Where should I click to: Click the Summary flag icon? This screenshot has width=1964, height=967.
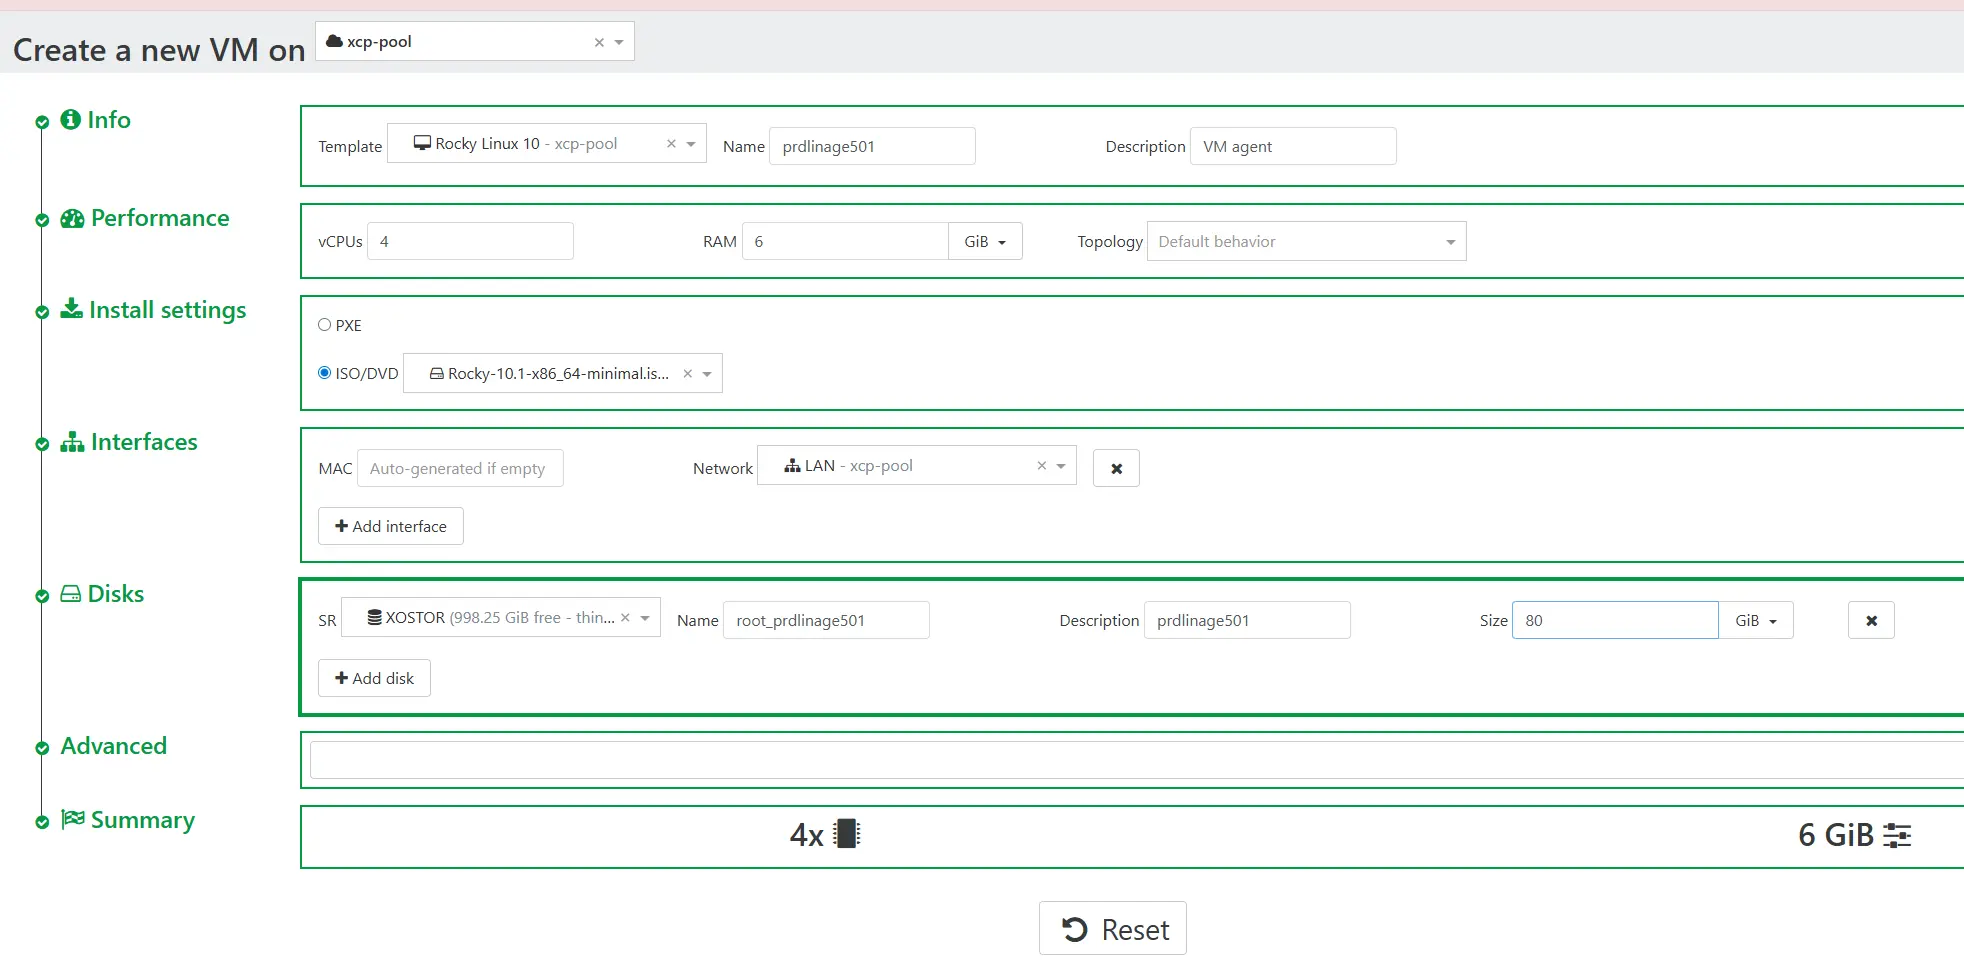pos(73,820)
